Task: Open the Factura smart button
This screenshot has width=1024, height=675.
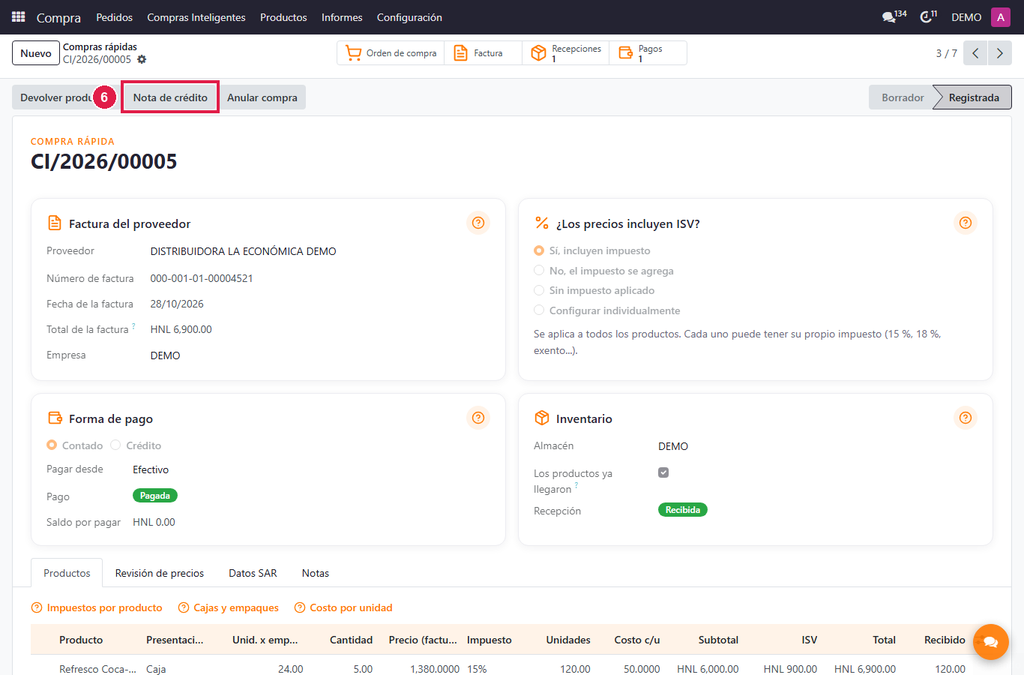Action: pyautogui.click(x=483, y=53)
